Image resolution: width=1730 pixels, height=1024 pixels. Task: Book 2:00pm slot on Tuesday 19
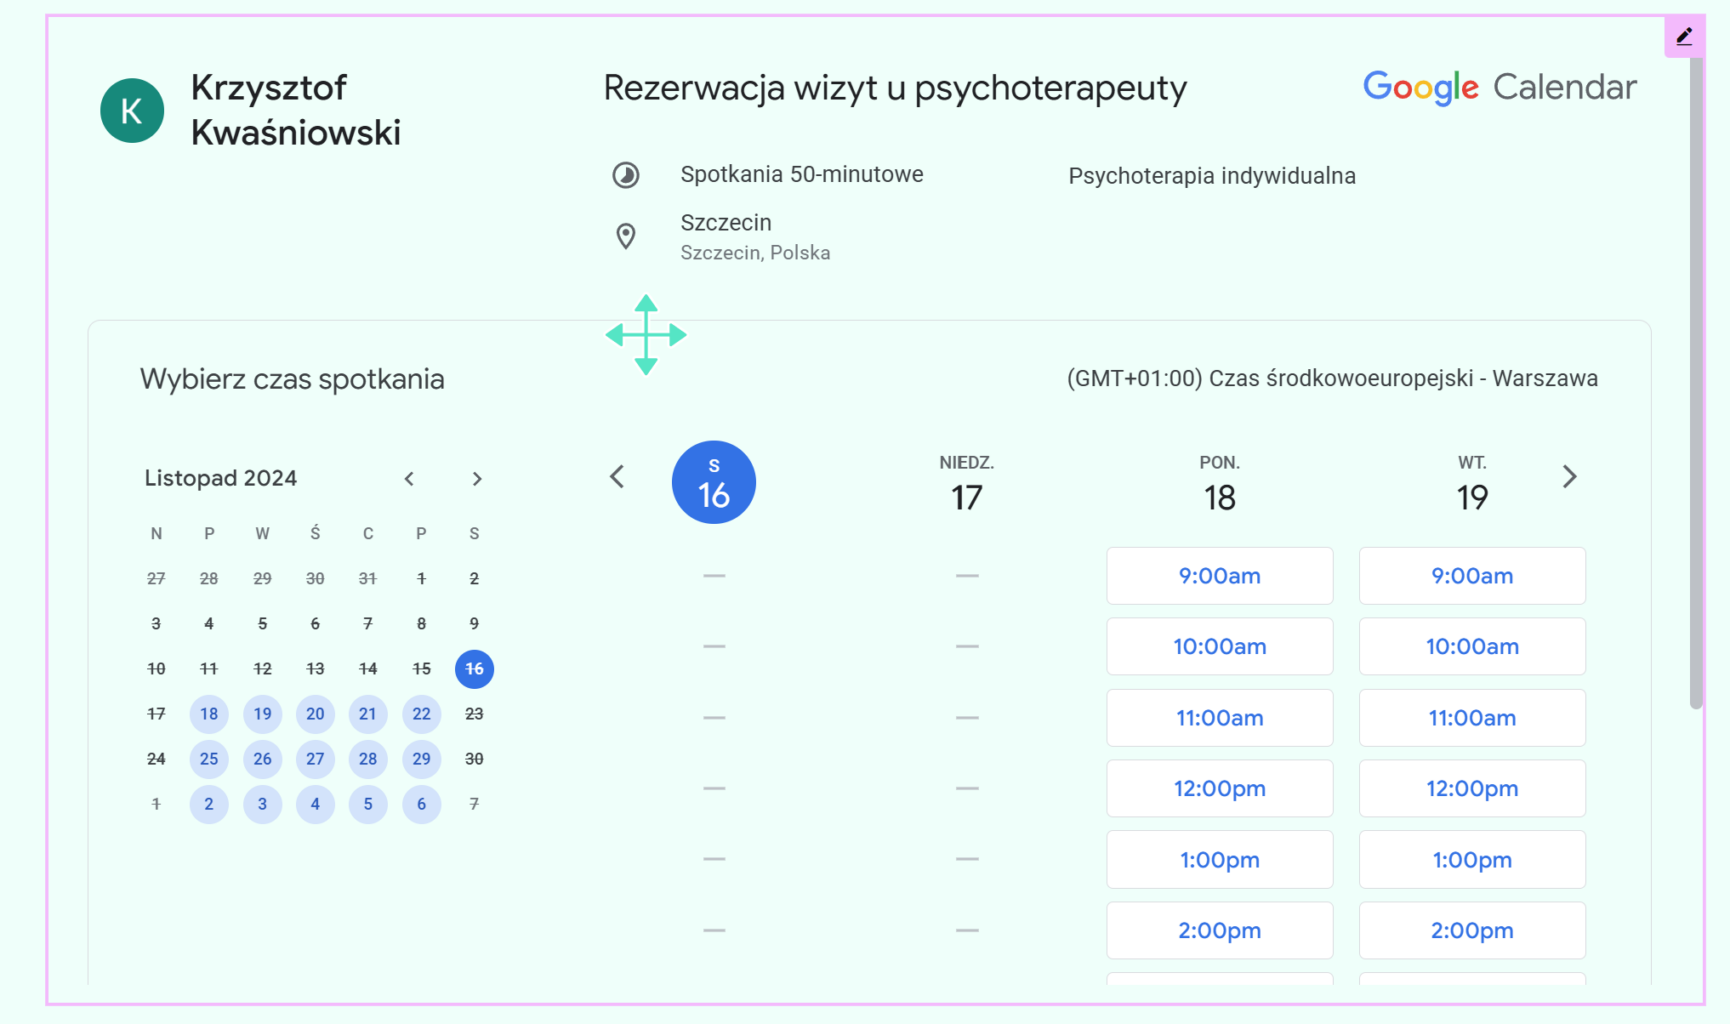(x=1472, y=931)
